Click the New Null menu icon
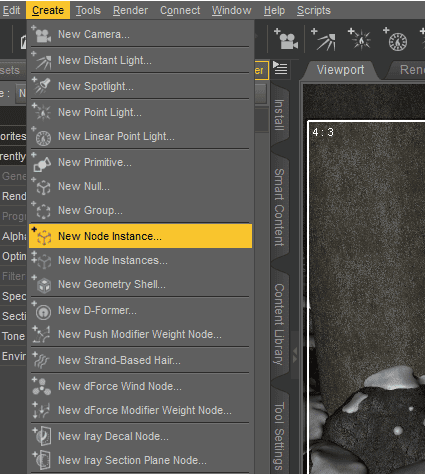425x474 pixels. (x=41, y=186)
